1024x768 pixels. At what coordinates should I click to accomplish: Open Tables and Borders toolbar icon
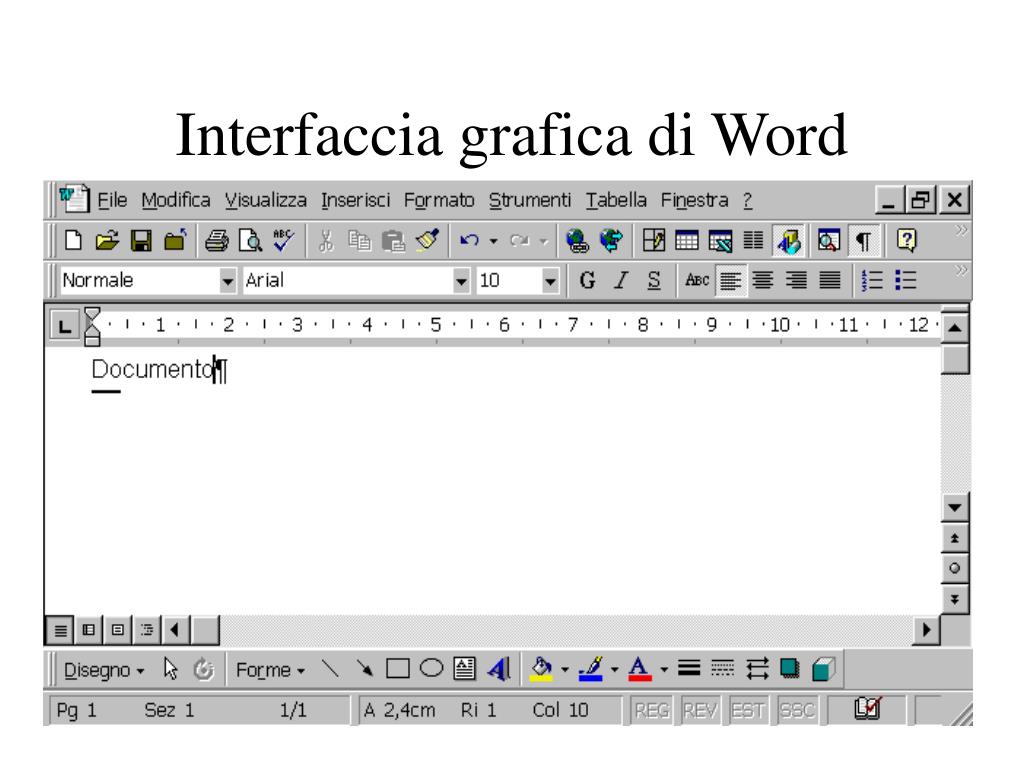click(653, 241)
